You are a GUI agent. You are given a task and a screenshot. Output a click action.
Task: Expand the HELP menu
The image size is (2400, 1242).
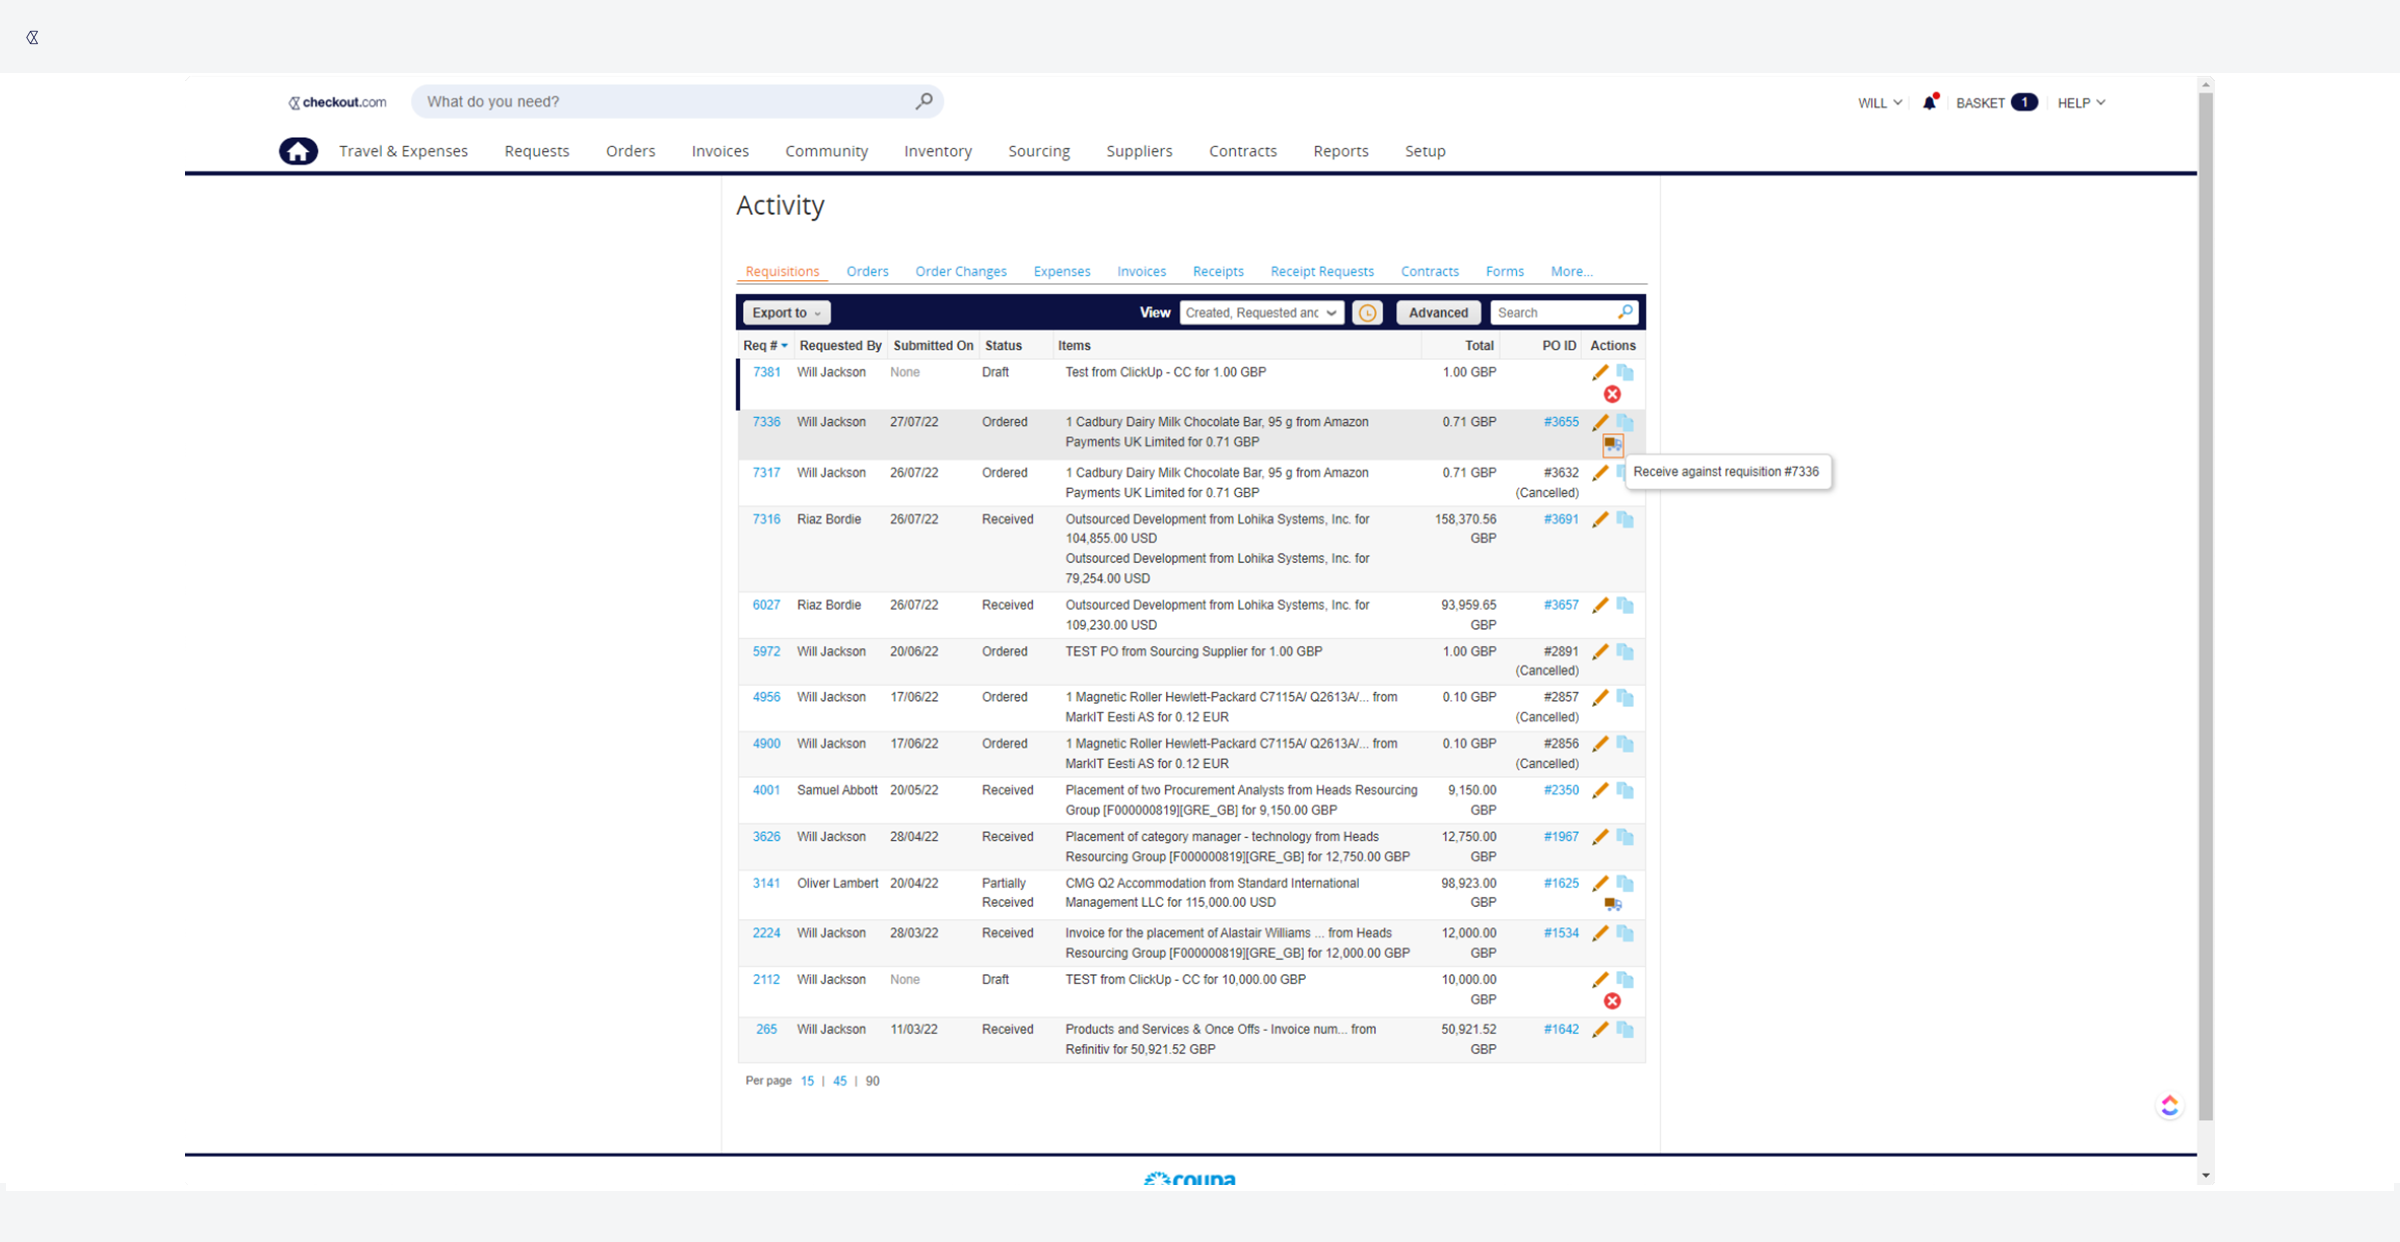pyautogui.click(x=2081, y=103)
